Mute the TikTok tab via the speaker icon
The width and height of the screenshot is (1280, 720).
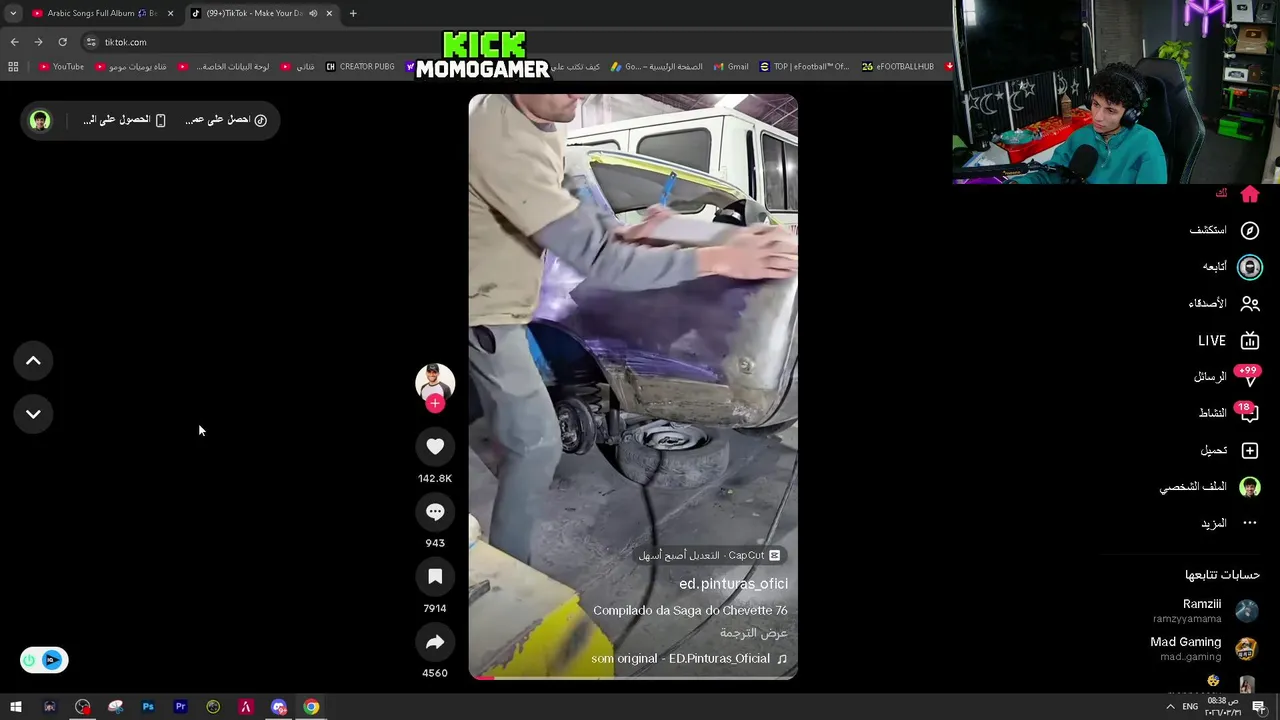point(313,13)
